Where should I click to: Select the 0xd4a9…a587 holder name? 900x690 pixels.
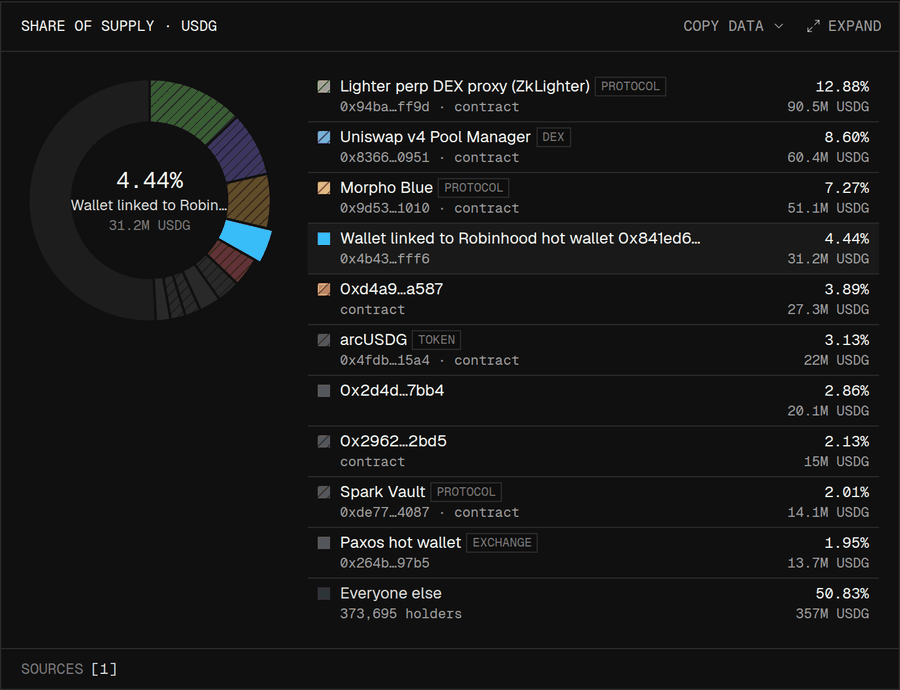pos(391,289)
